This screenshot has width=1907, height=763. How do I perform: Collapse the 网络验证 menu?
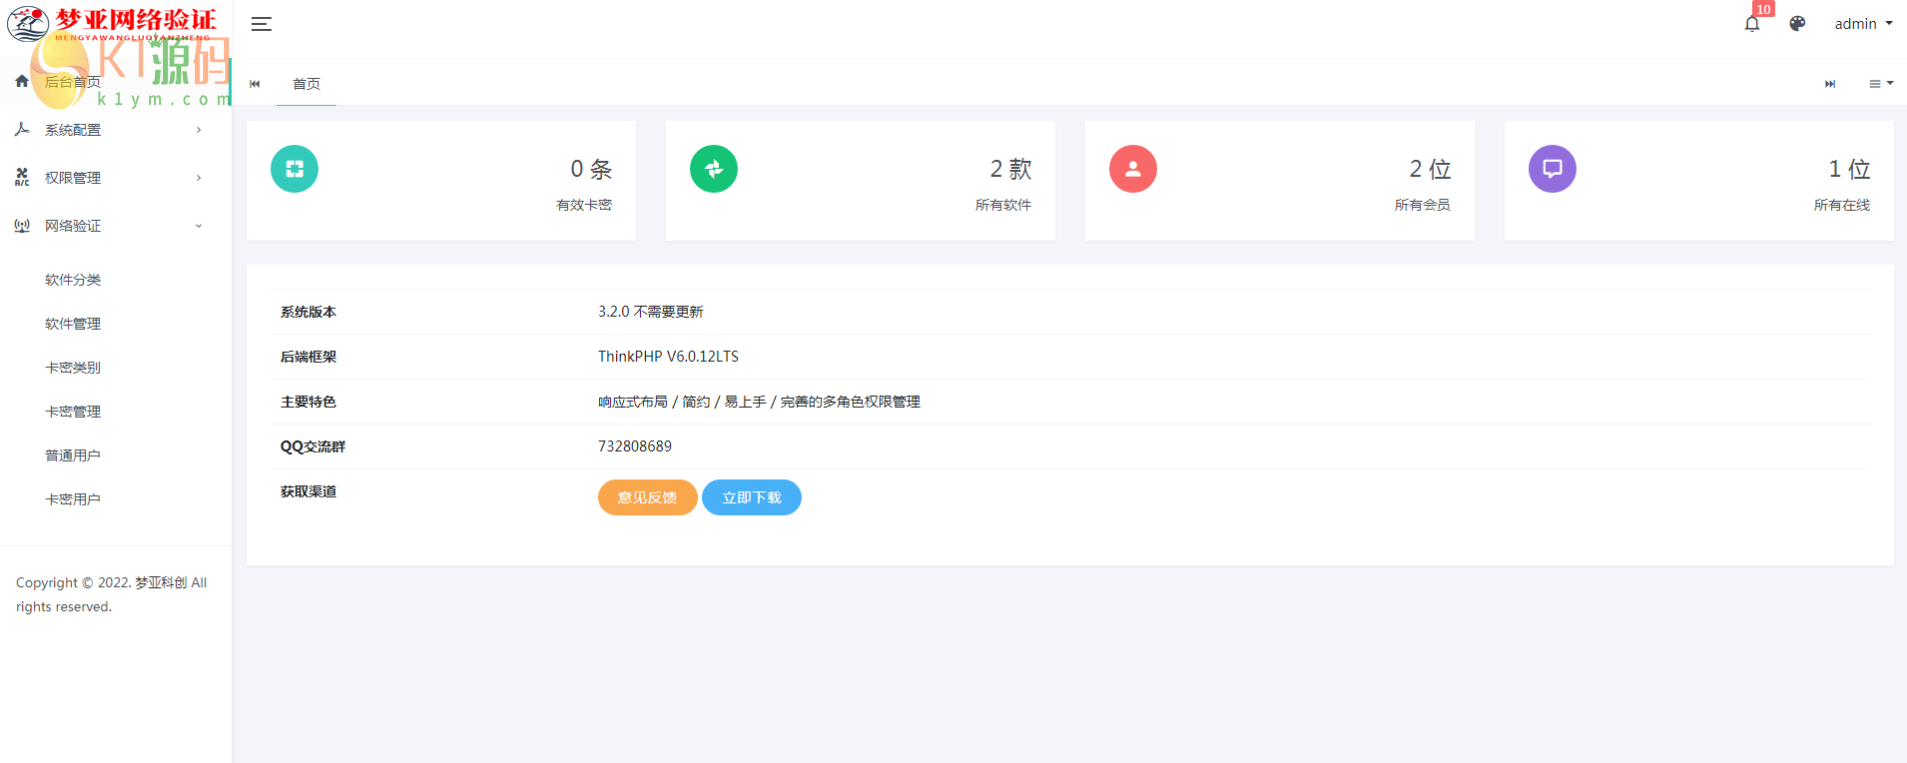(x=116, y=226)
